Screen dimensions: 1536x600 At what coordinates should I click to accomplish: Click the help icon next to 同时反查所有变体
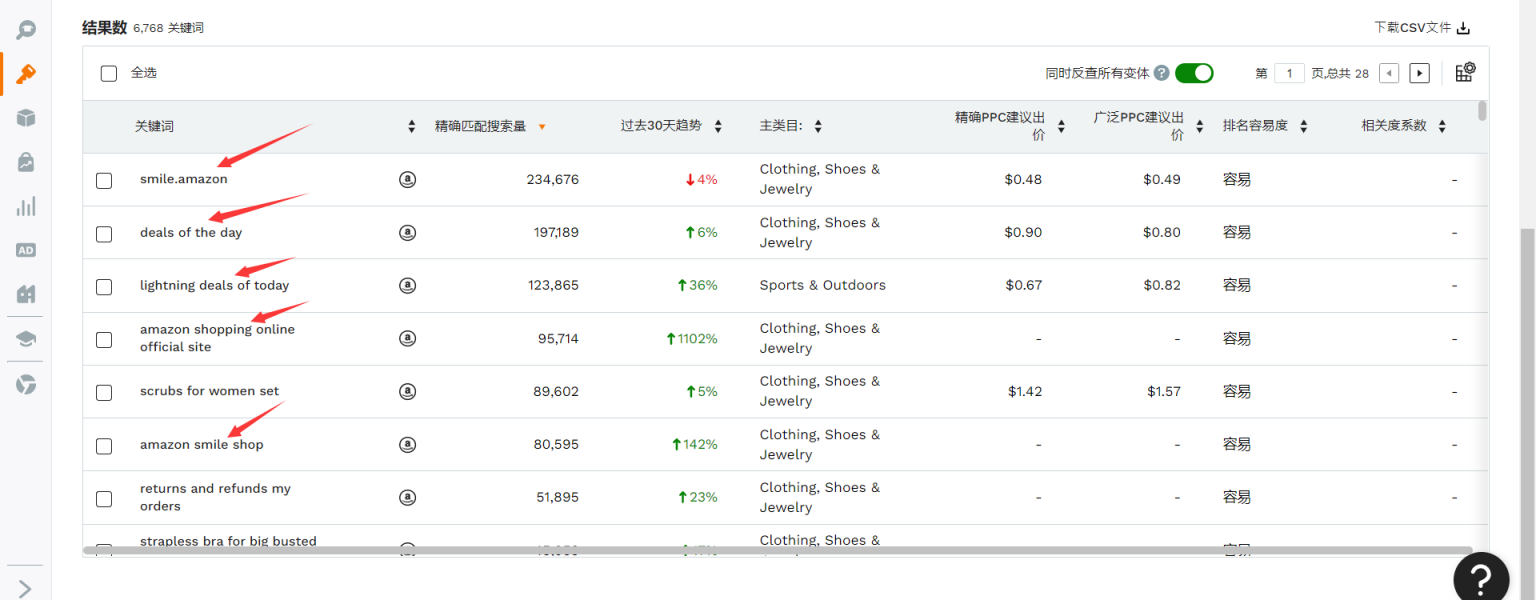pyautogui.click(x=1161, y=73)
